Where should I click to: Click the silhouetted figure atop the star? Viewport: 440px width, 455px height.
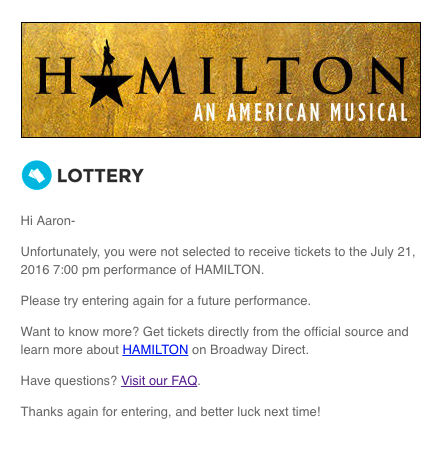click(108, 57)
